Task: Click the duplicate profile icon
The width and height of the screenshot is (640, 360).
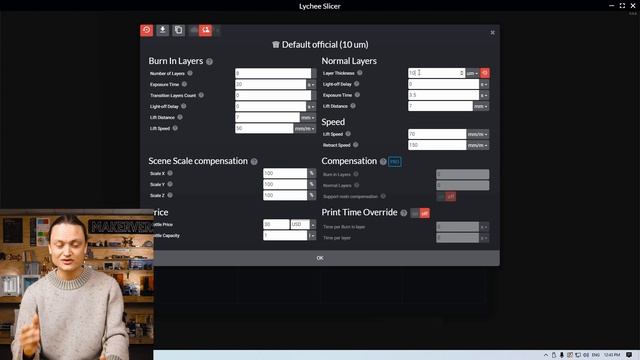Action: click(178, 30)
